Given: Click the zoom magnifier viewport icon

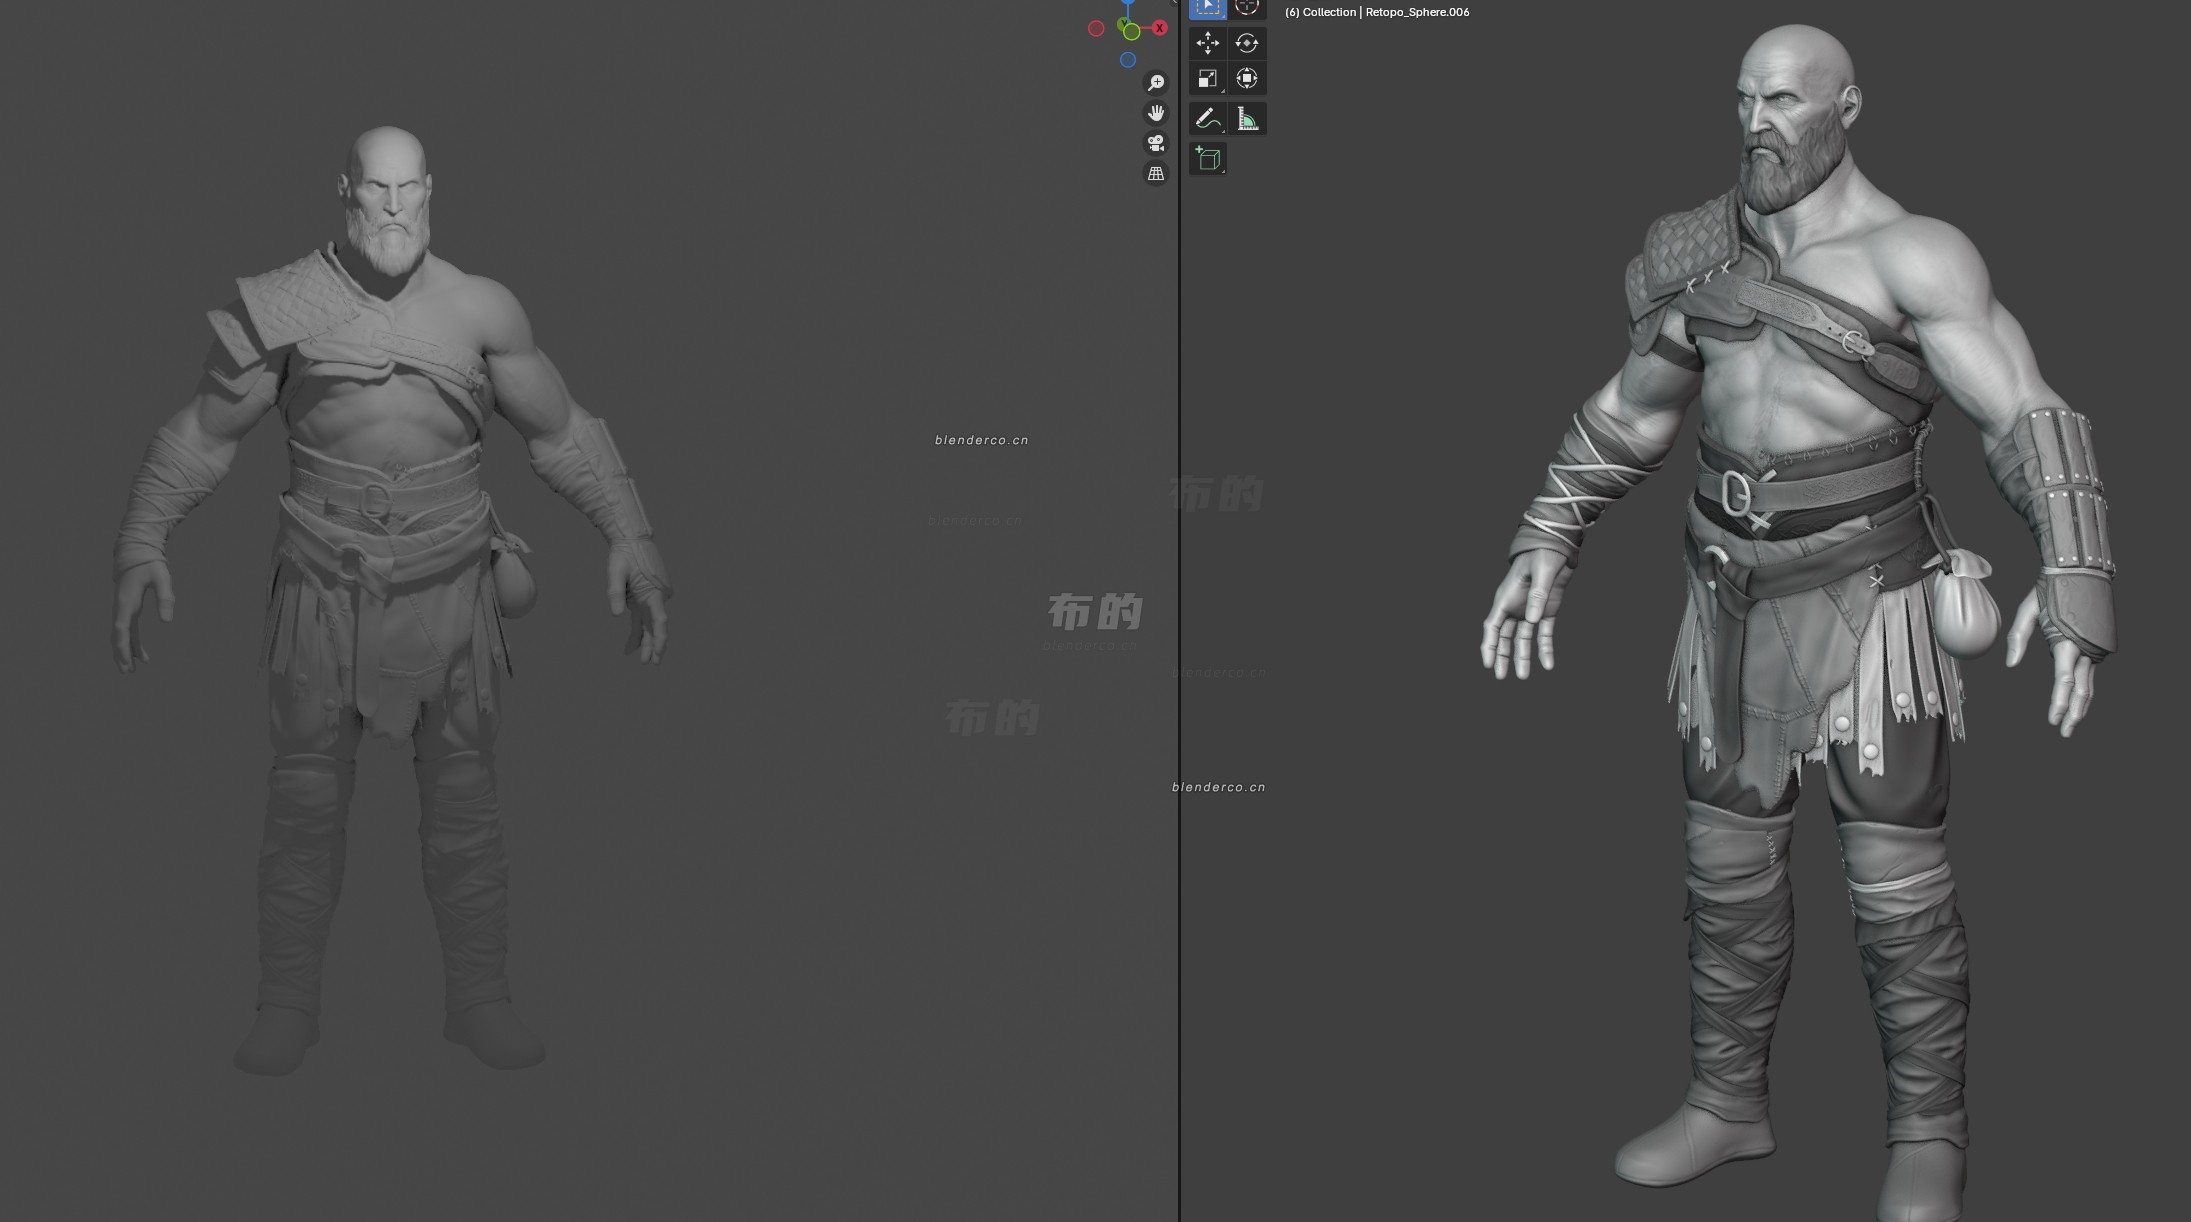Looking at the screenshot, I should click(x=1156, y=83).
